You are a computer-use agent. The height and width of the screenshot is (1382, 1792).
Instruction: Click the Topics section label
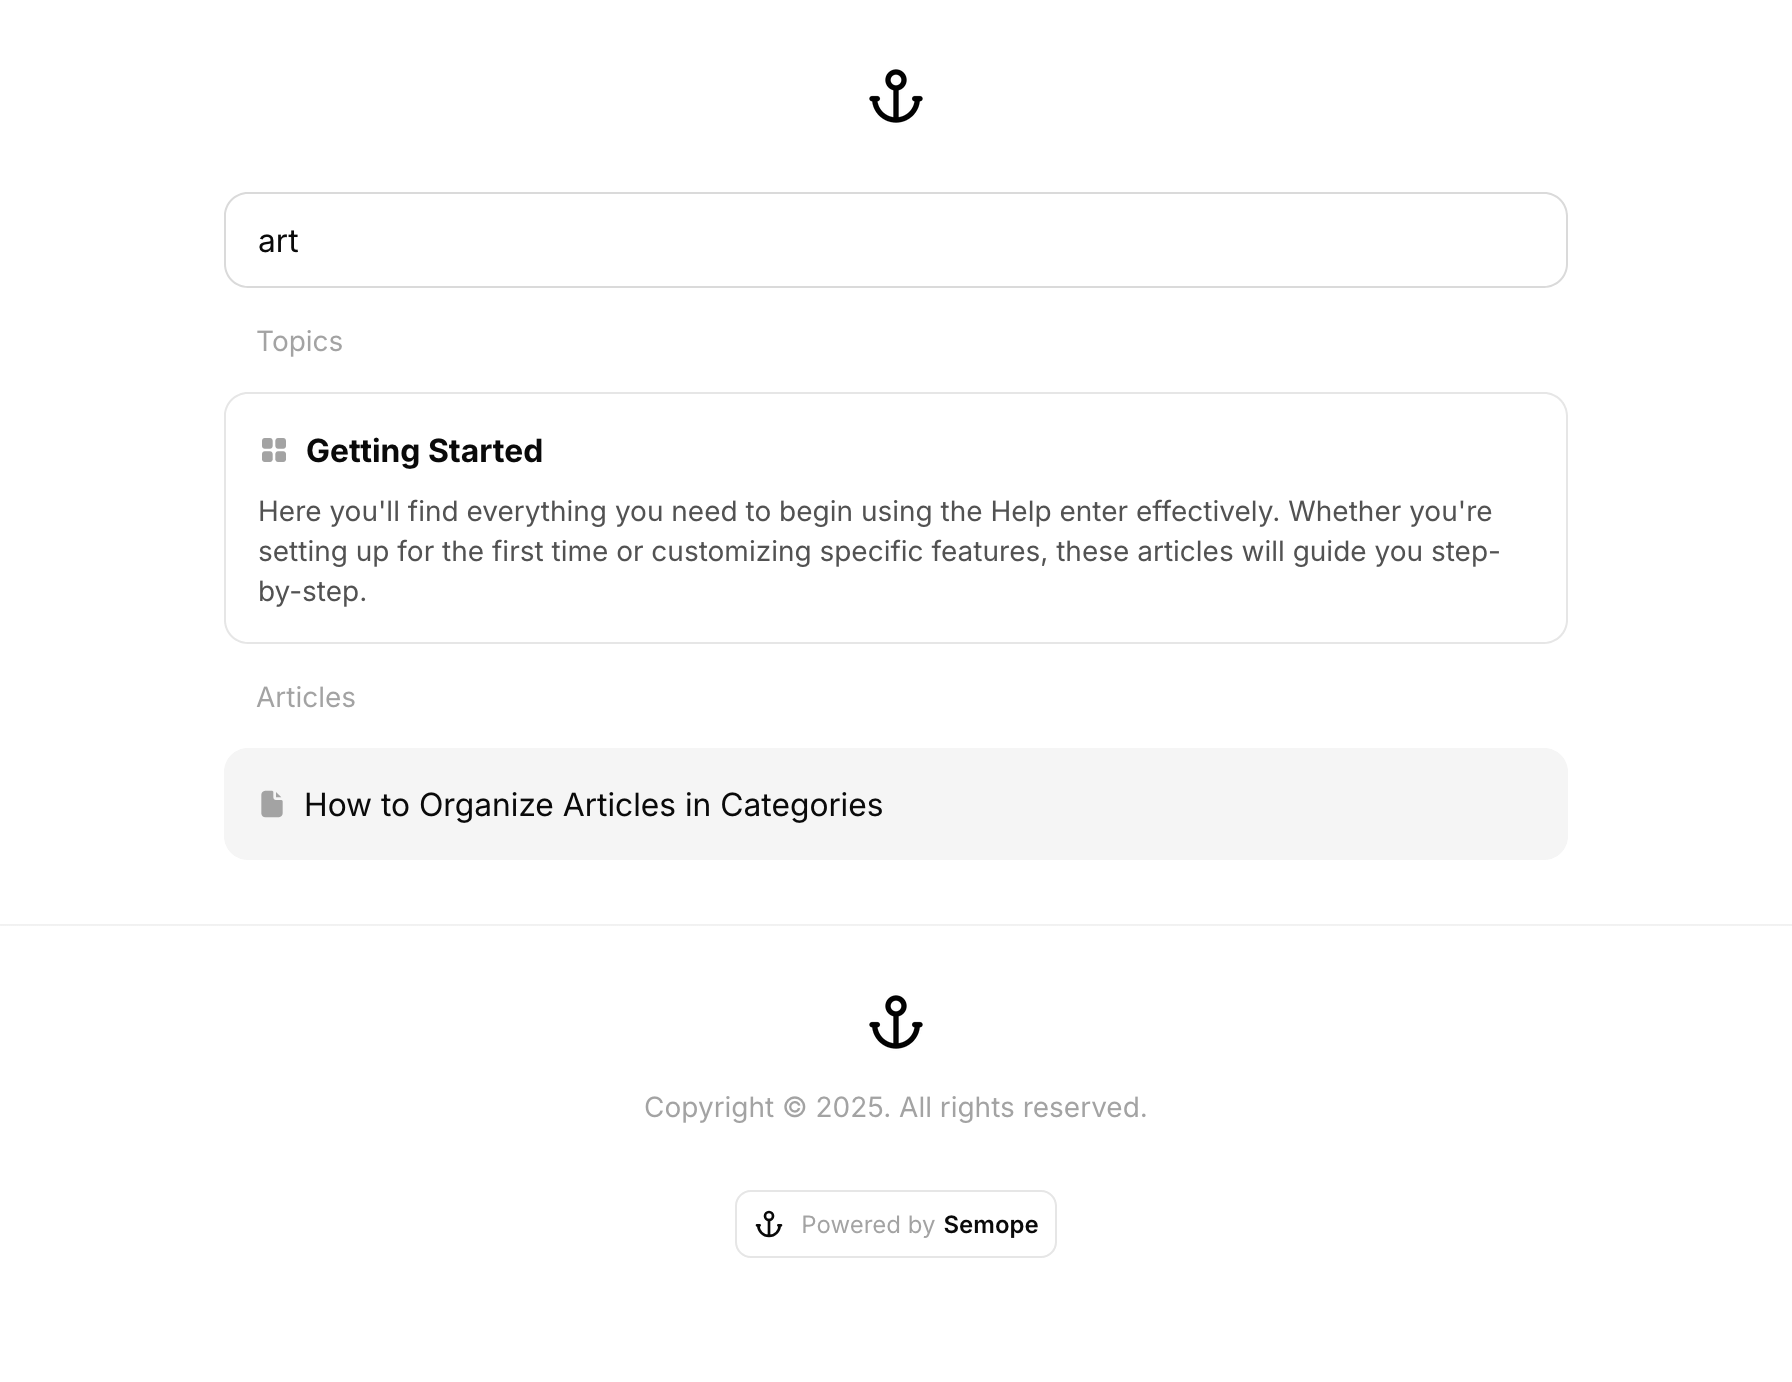click(x=299, y=341)
